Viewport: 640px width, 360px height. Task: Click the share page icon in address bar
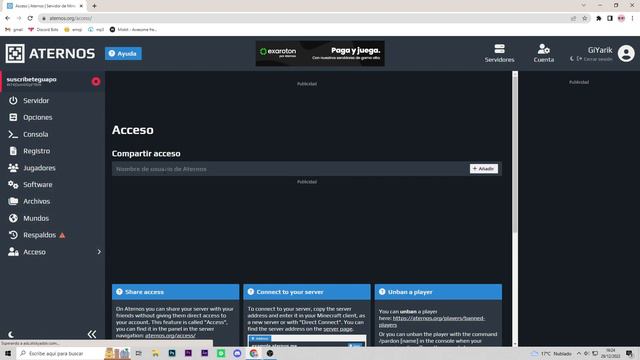click(573, 18)
